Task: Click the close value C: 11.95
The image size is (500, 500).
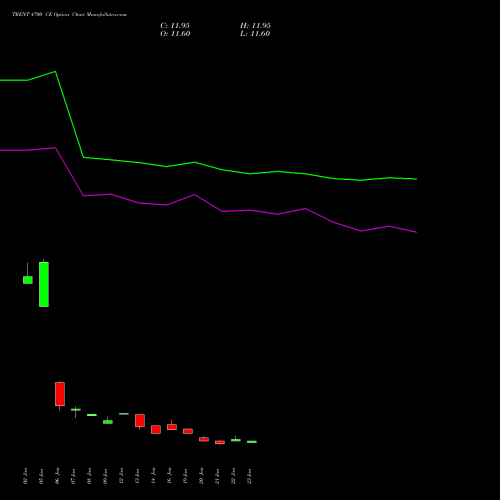Action: pyautogui.click(x=175, y=26)
